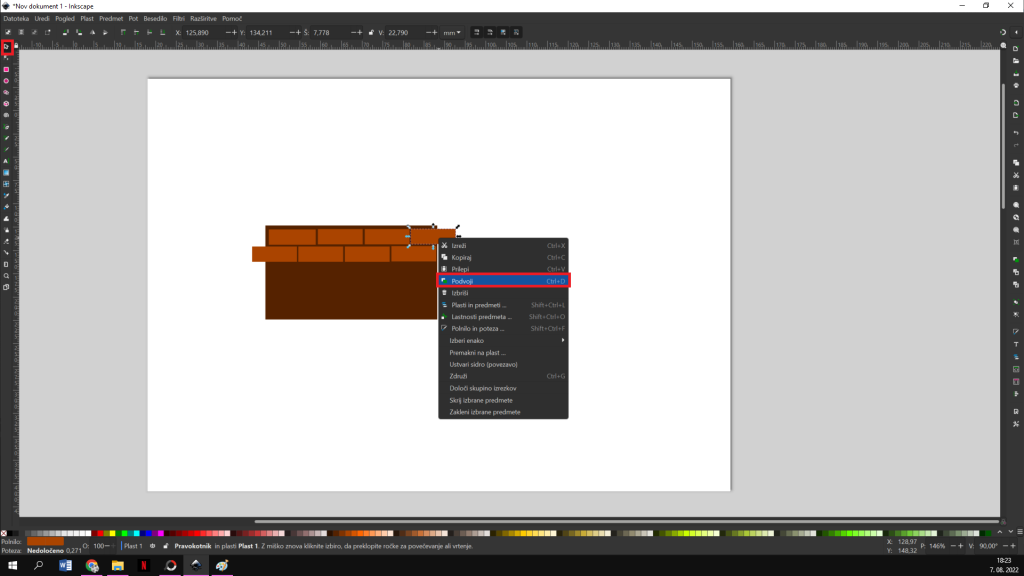Select the Gradient tool
Image resolution: width=1024 pixels, height=576 pixels.
(7, 172)
